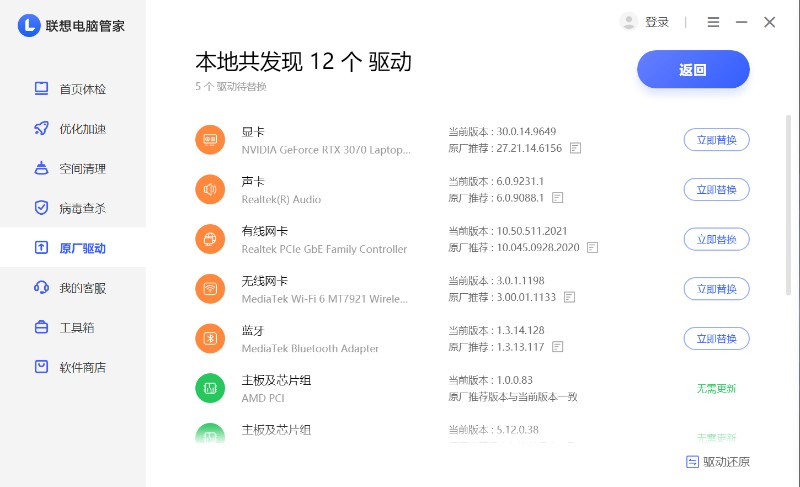The width and height of the screenshot is (800, 487).
Task: Click the sound card (声卡) speaker icon
Action: pos(210,189)
